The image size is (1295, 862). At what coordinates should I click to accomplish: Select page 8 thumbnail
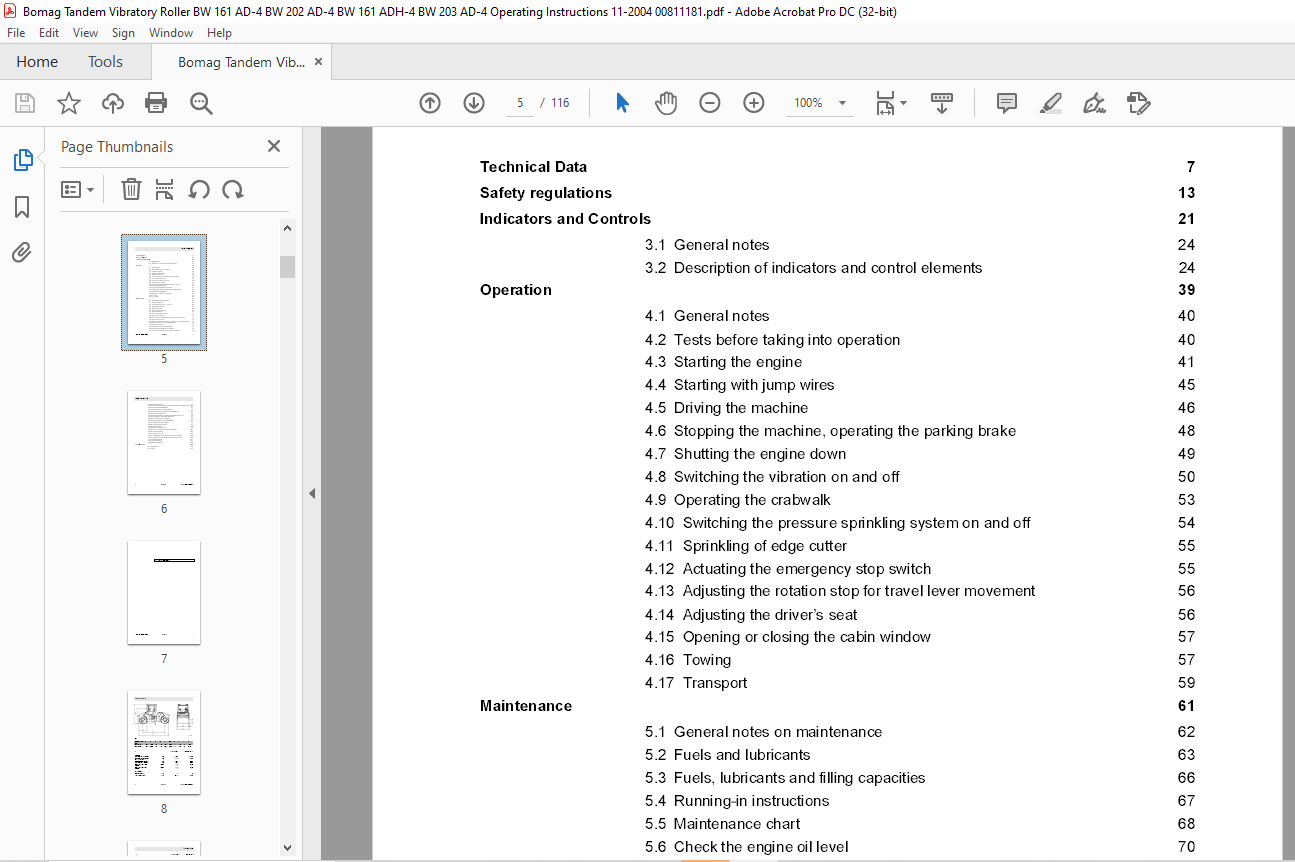pos(164,743)
